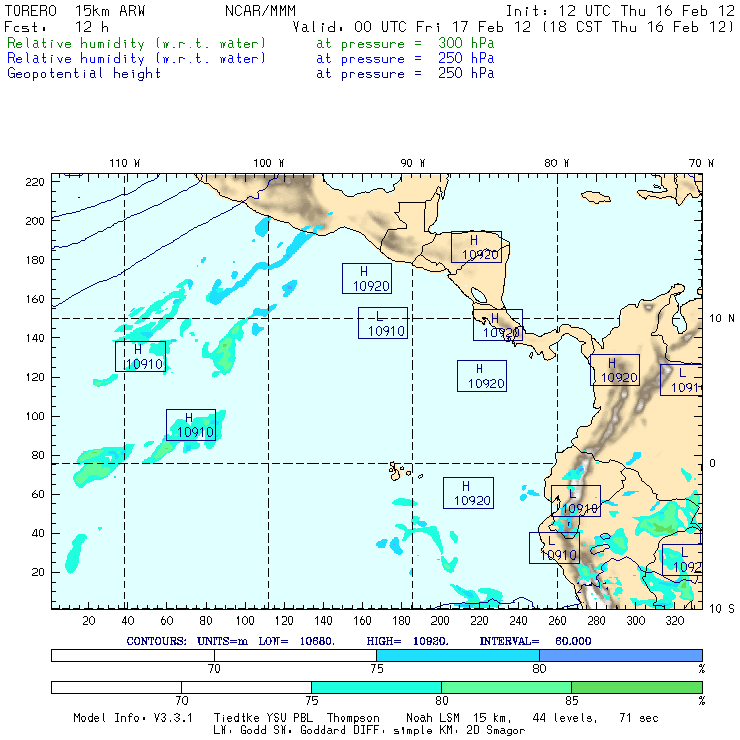Image resolution: width=740 pixels, height=740 pixels.
Task: Select dark green segment of lower colorbar
Action: click(x=636, y=688)
